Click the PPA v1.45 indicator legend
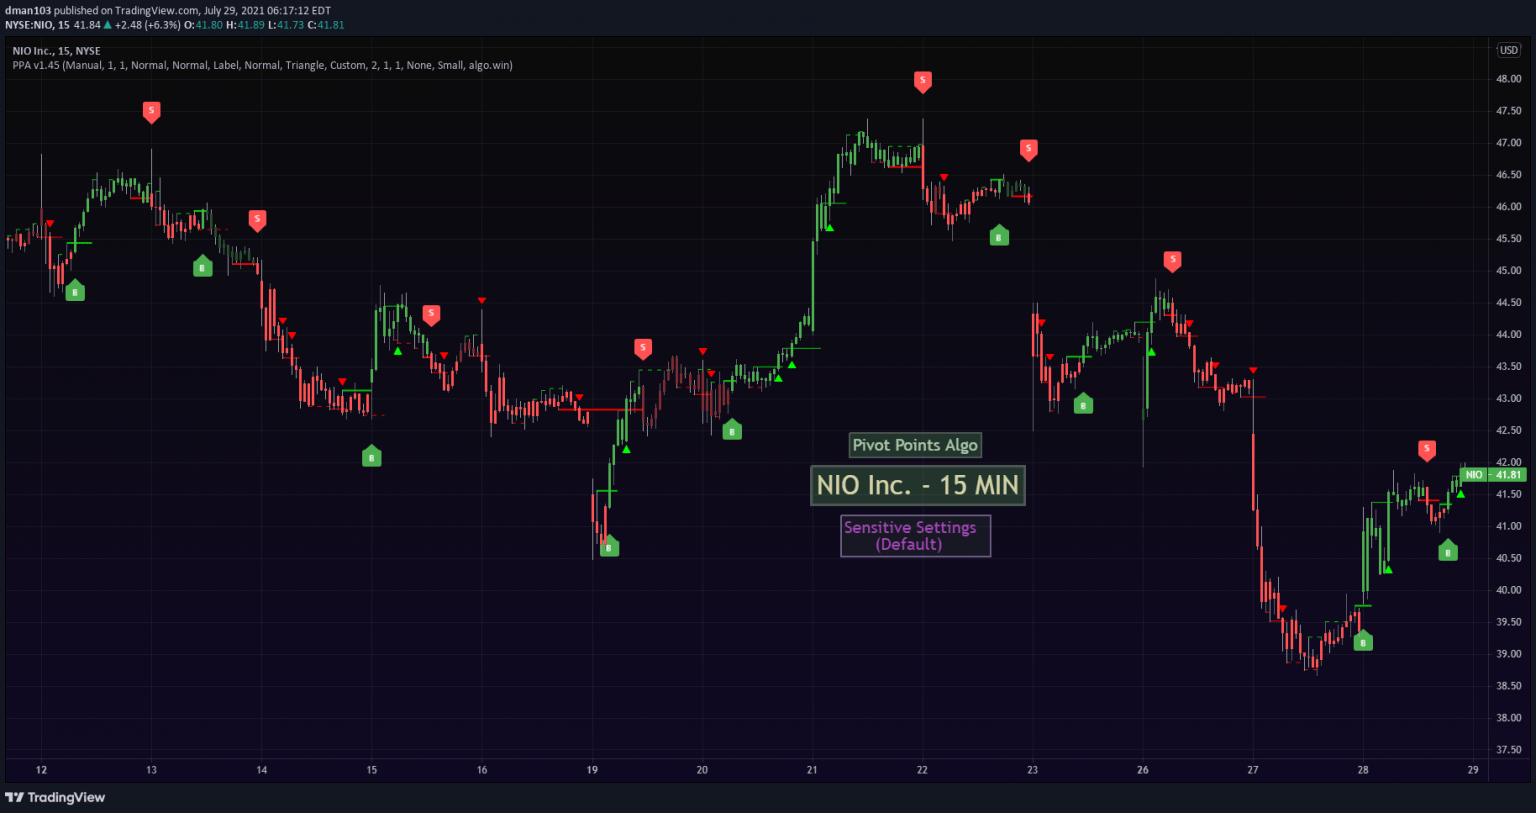 point(262,65)
